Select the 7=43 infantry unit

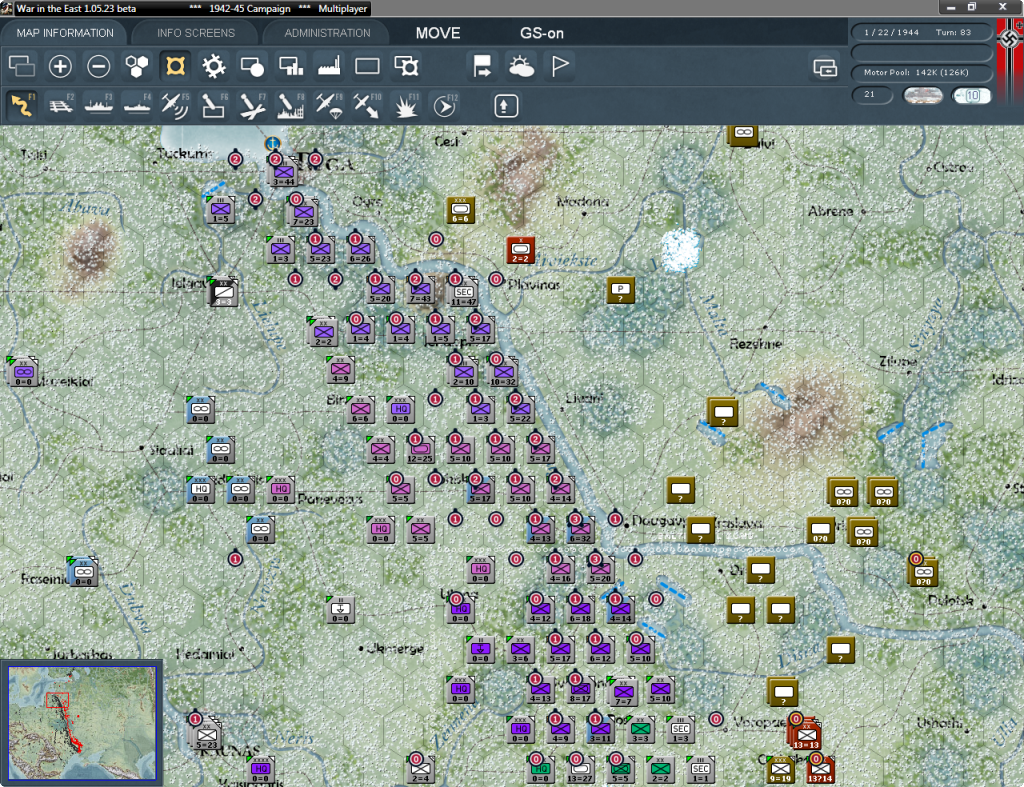coord(420,289)
